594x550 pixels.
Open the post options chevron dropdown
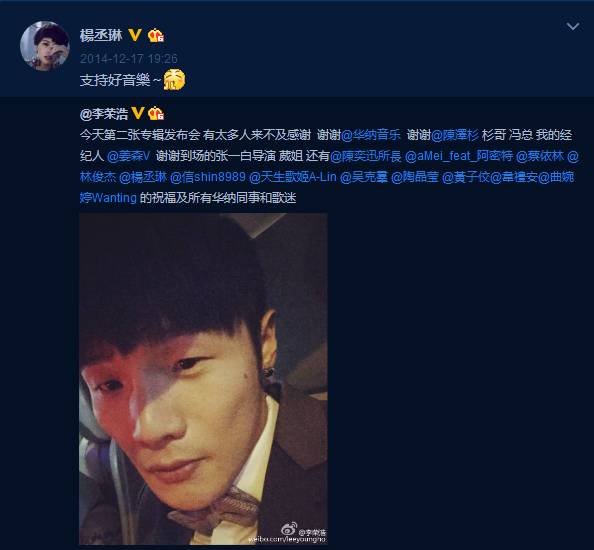click(x=572, y=26)
